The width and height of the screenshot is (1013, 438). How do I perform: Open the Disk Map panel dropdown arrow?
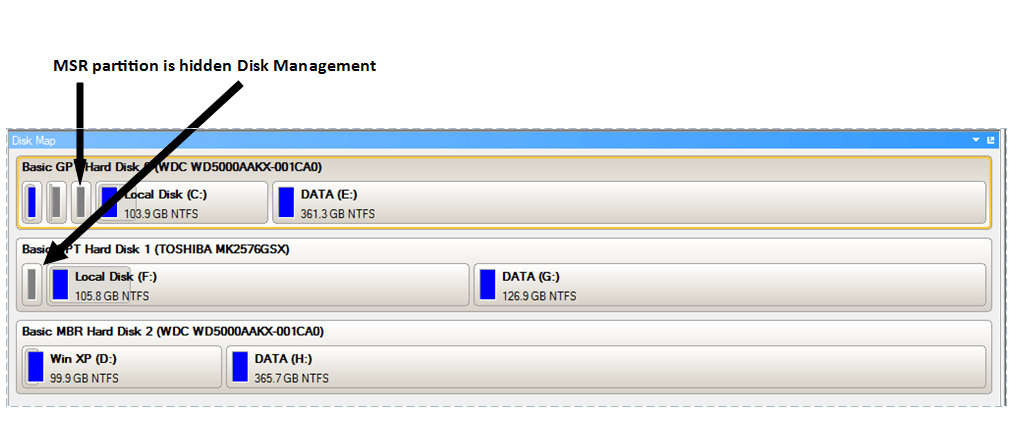(x=976, y=140)
